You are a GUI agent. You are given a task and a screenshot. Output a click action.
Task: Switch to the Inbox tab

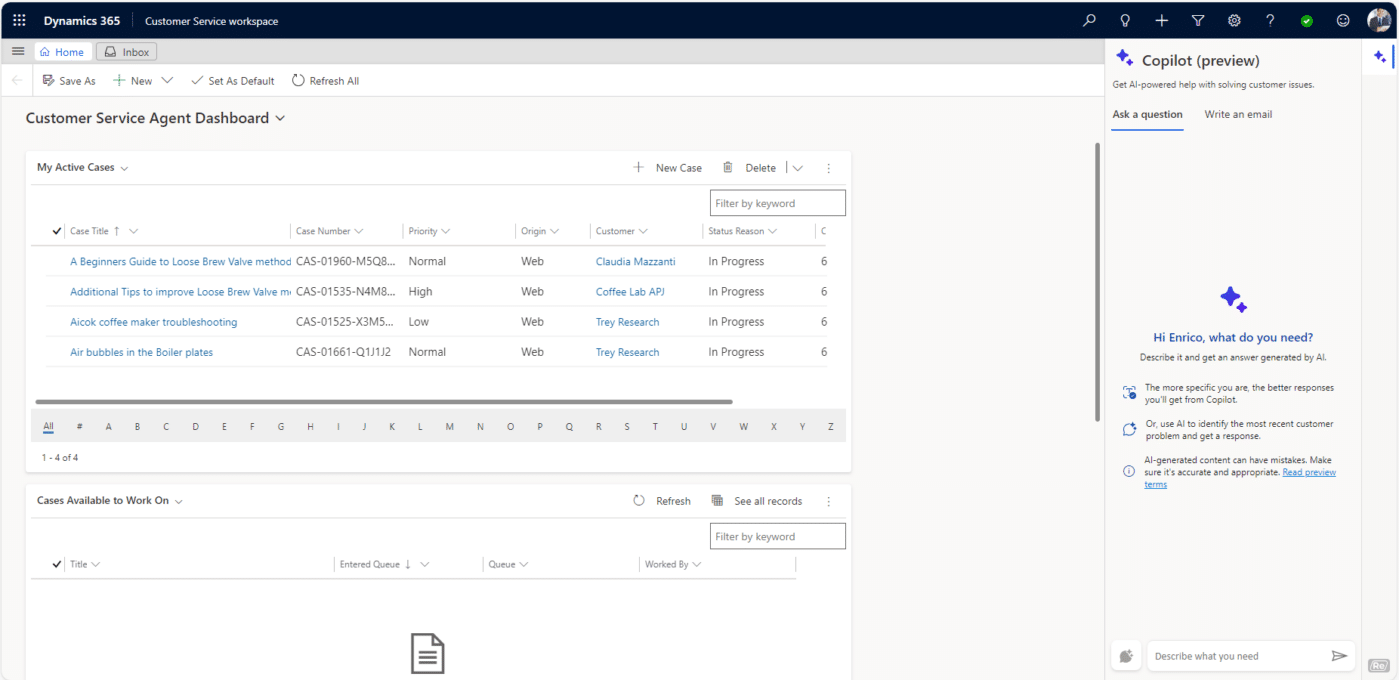tap(127, 52)
